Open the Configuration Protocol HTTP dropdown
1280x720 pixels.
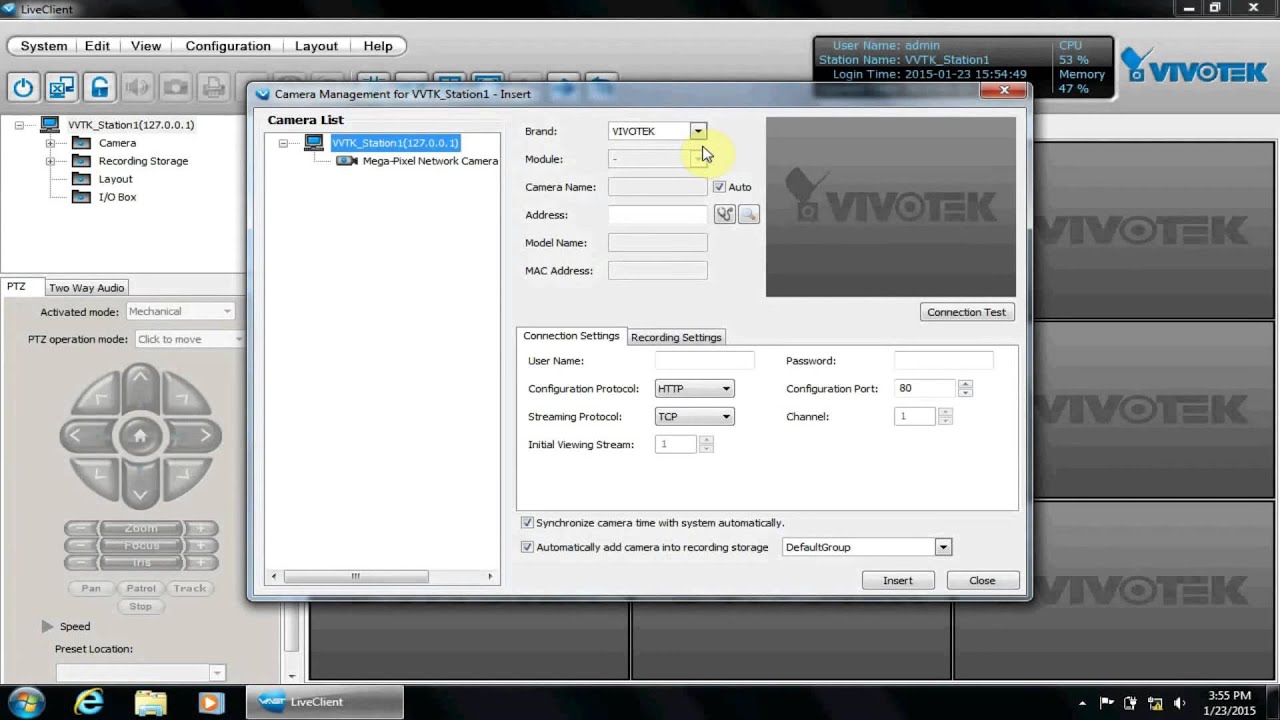click(694, 389)
